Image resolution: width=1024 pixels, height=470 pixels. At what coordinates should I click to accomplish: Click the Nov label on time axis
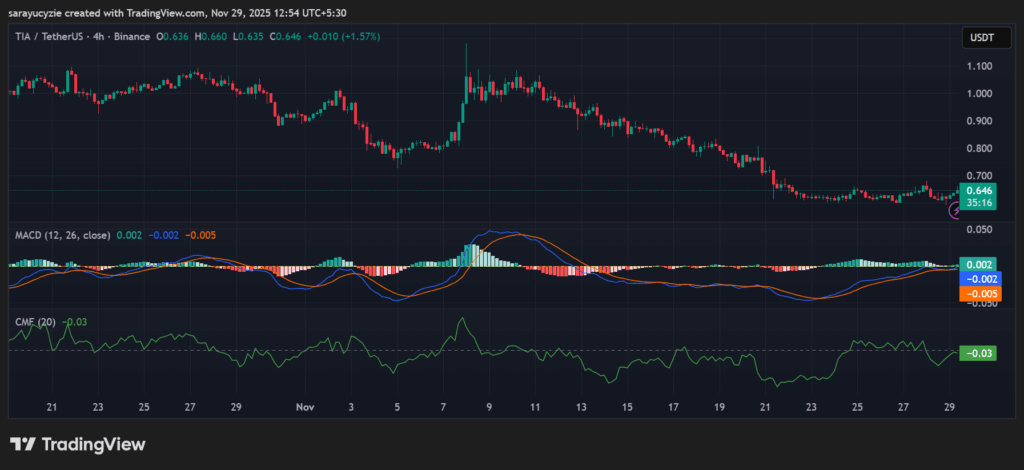coord(305,408)
